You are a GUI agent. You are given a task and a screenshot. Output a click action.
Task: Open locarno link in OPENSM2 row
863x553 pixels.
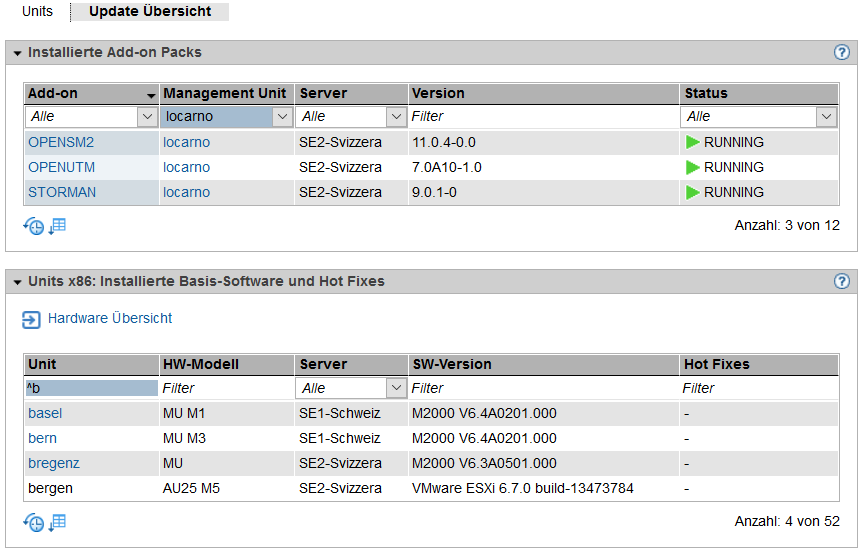pos(187,143)
